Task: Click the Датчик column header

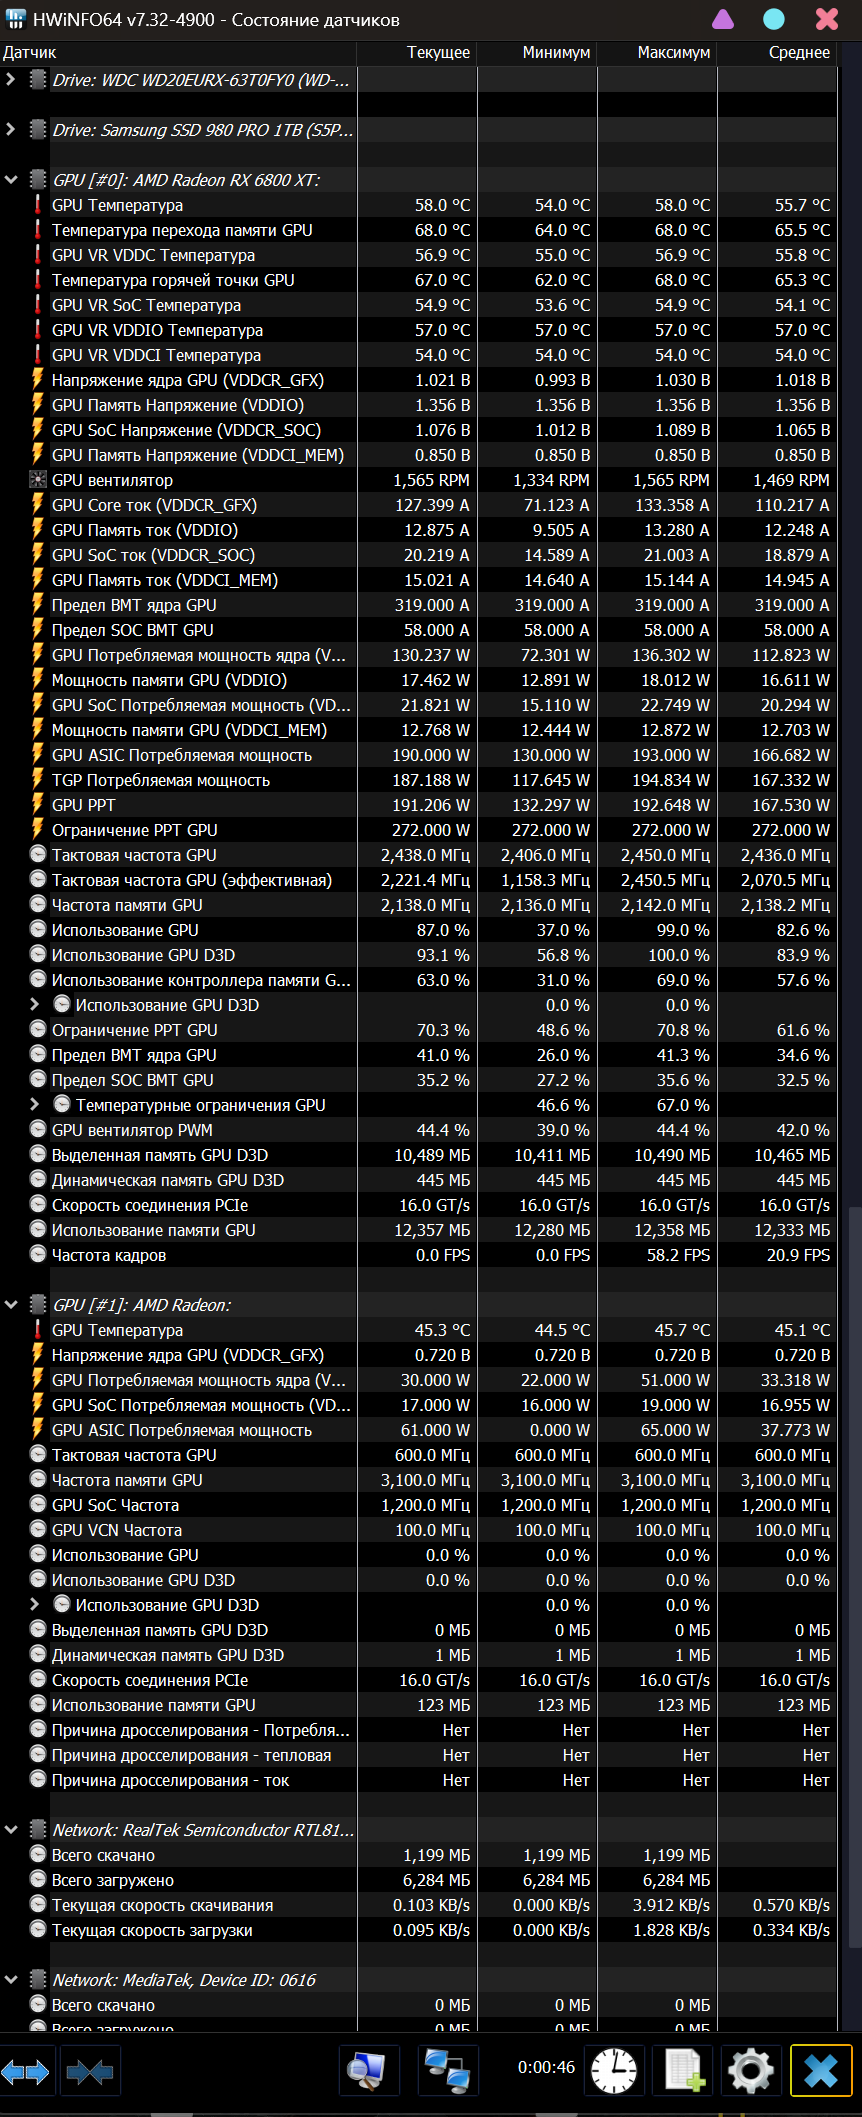Action: click(30, 53)
